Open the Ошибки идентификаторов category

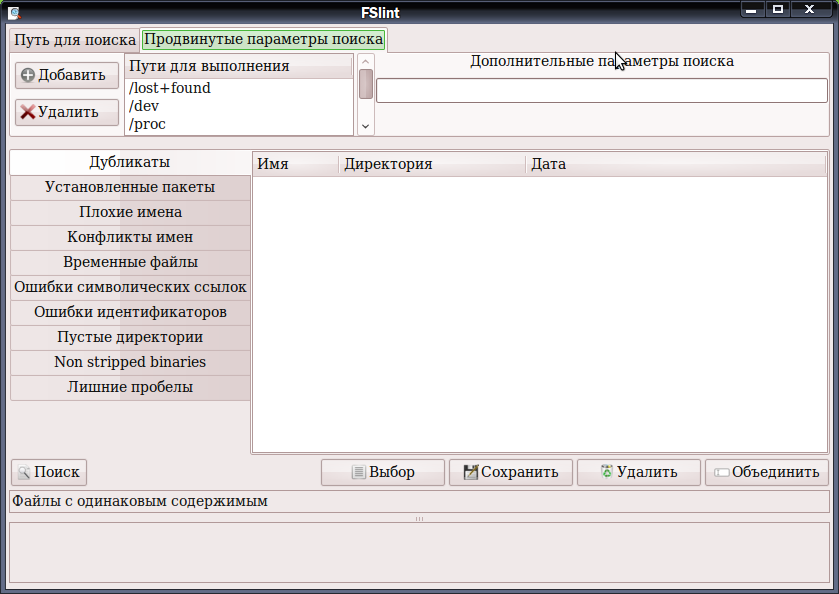130,312
